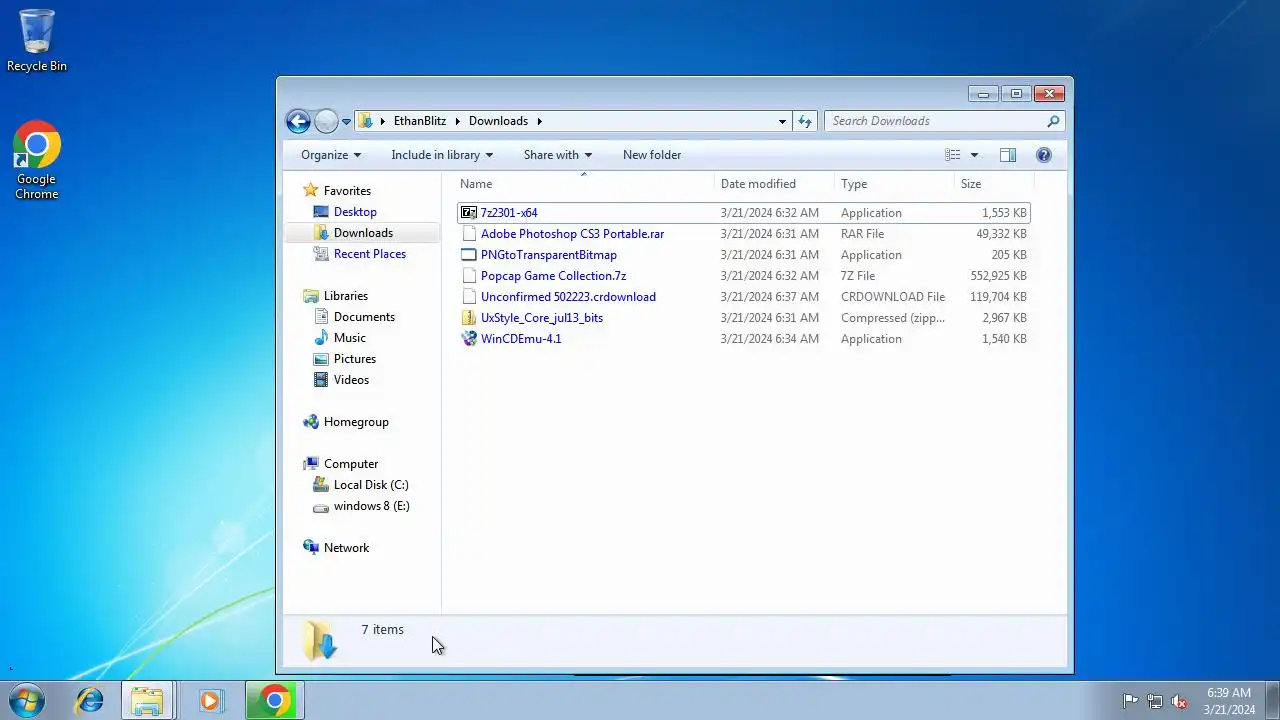The image size is (1280, 720).
Task: Sort files by Size column
Action: click(994, 184)
